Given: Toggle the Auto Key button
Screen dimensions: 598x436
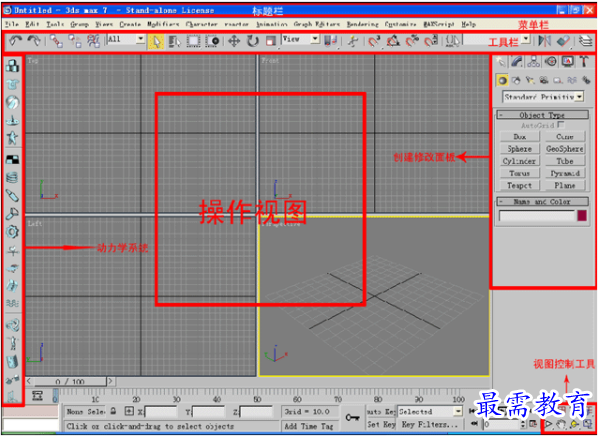Looking at the screenshot, I should tap(380, 412).
